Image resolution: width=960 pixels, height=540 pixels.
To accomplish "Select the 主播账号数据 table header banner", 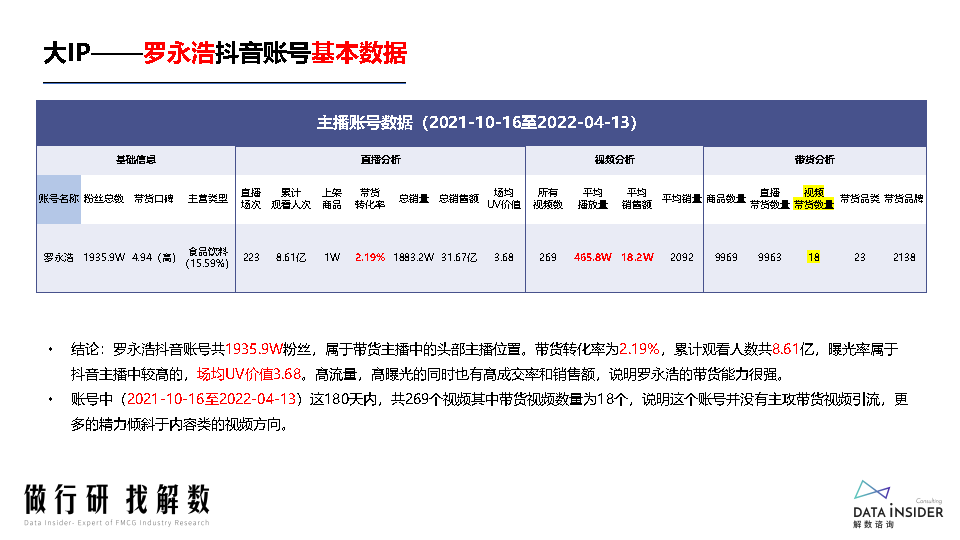I will point(481,123).
